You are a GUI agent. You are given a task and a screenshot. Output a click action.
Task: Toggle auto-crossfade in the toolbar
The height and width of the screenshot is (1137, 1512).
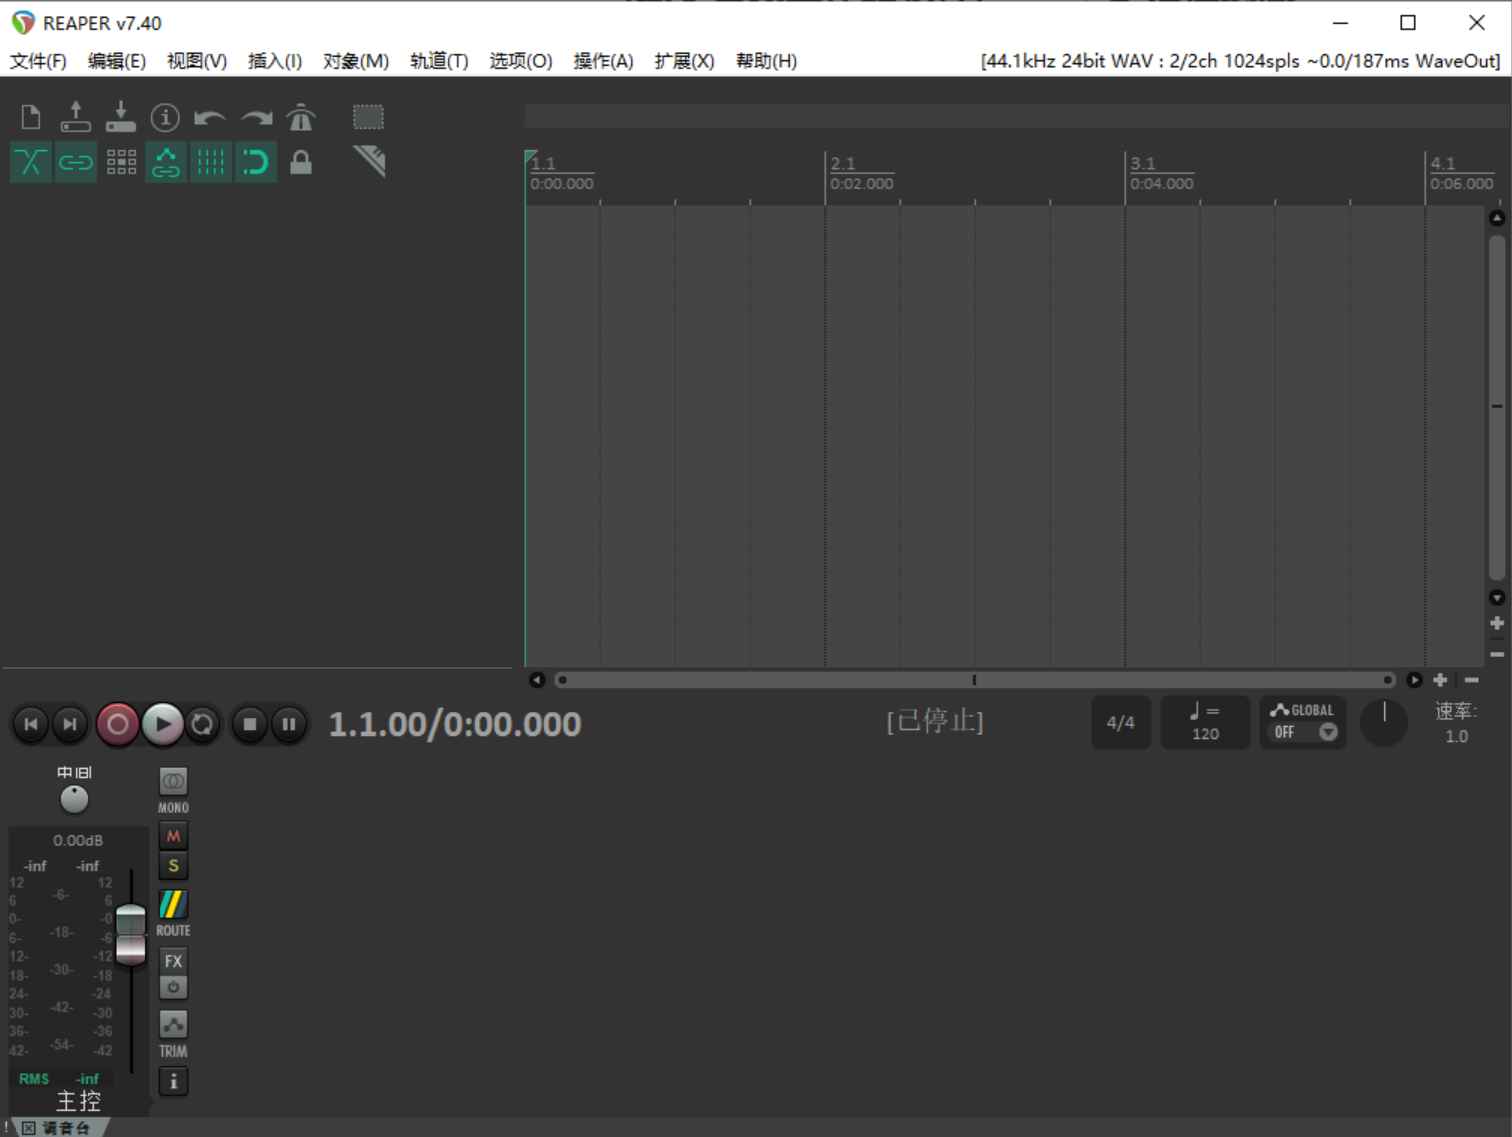[x=30, y=161]
